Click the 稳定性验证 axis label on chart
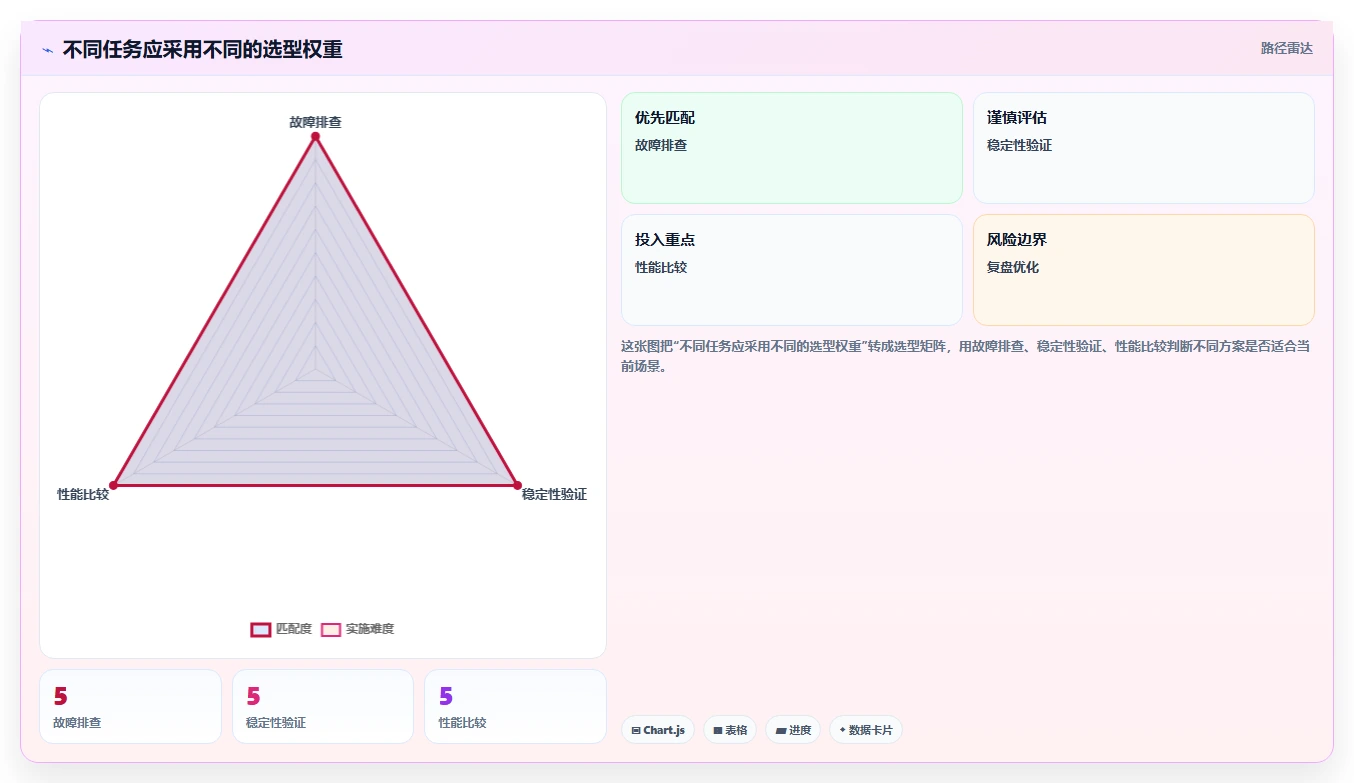The width and height of the screenshot is (1354, 783). (554, 494)
